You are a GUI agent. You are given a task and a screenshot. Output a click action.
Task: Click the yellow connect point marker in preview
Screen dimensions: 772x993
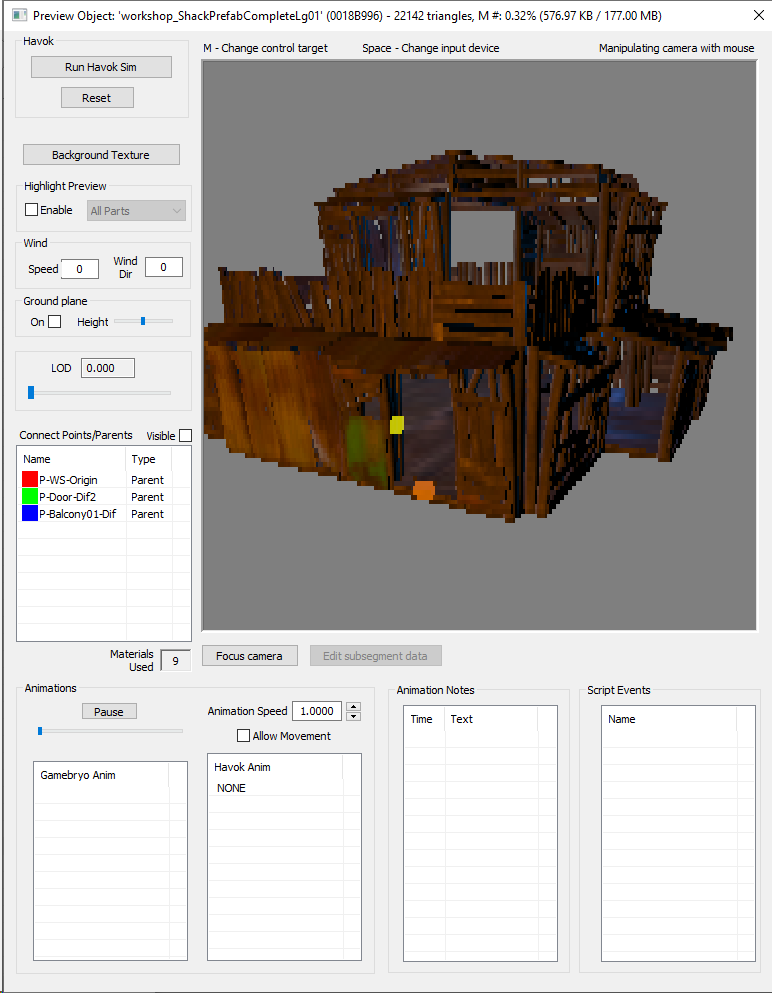click(x=396, y=424)
